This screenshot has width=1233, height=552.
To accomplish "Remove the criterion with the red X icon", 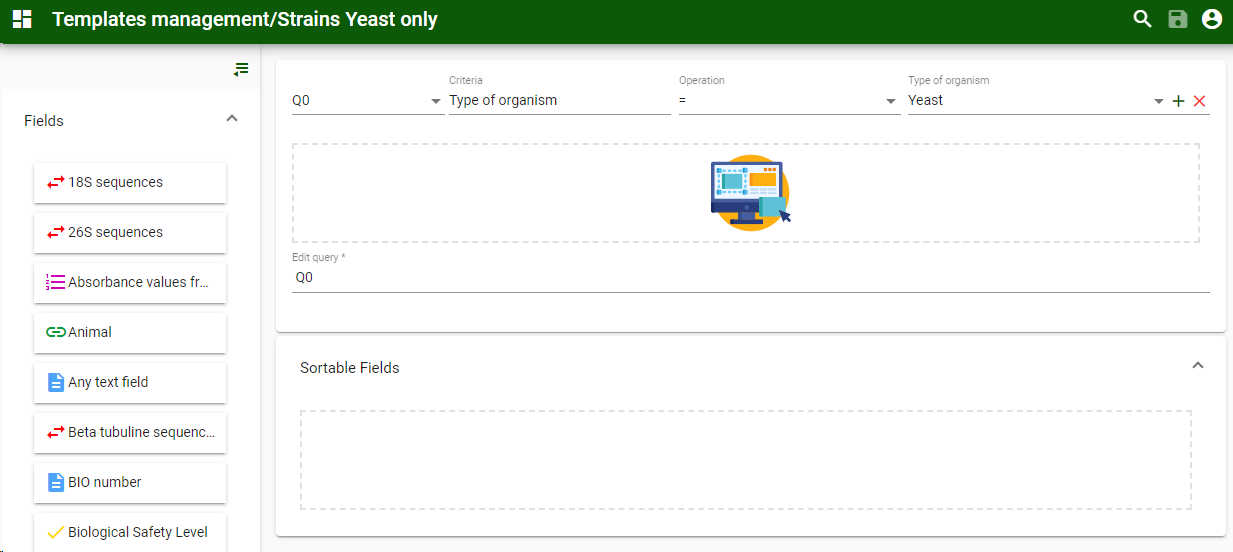I will pos(1199,101).
